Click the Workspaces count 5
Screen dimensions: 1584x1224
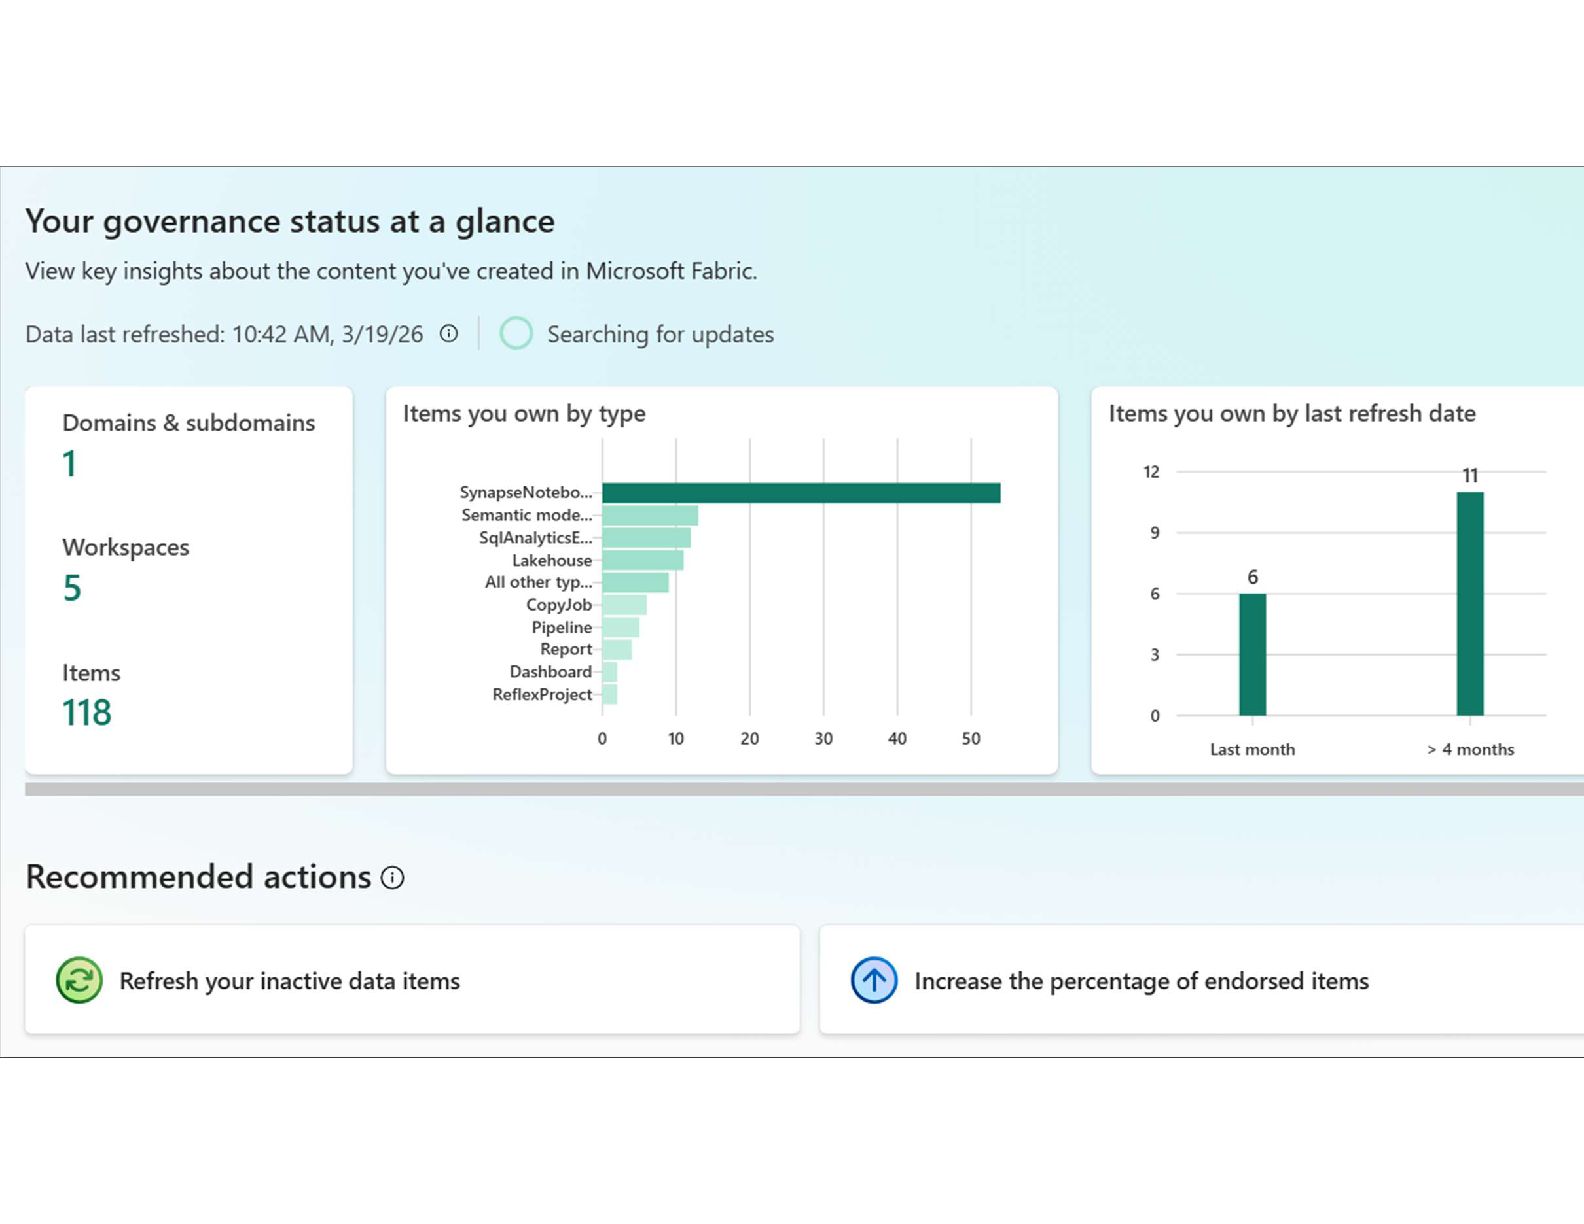(72, 588)
